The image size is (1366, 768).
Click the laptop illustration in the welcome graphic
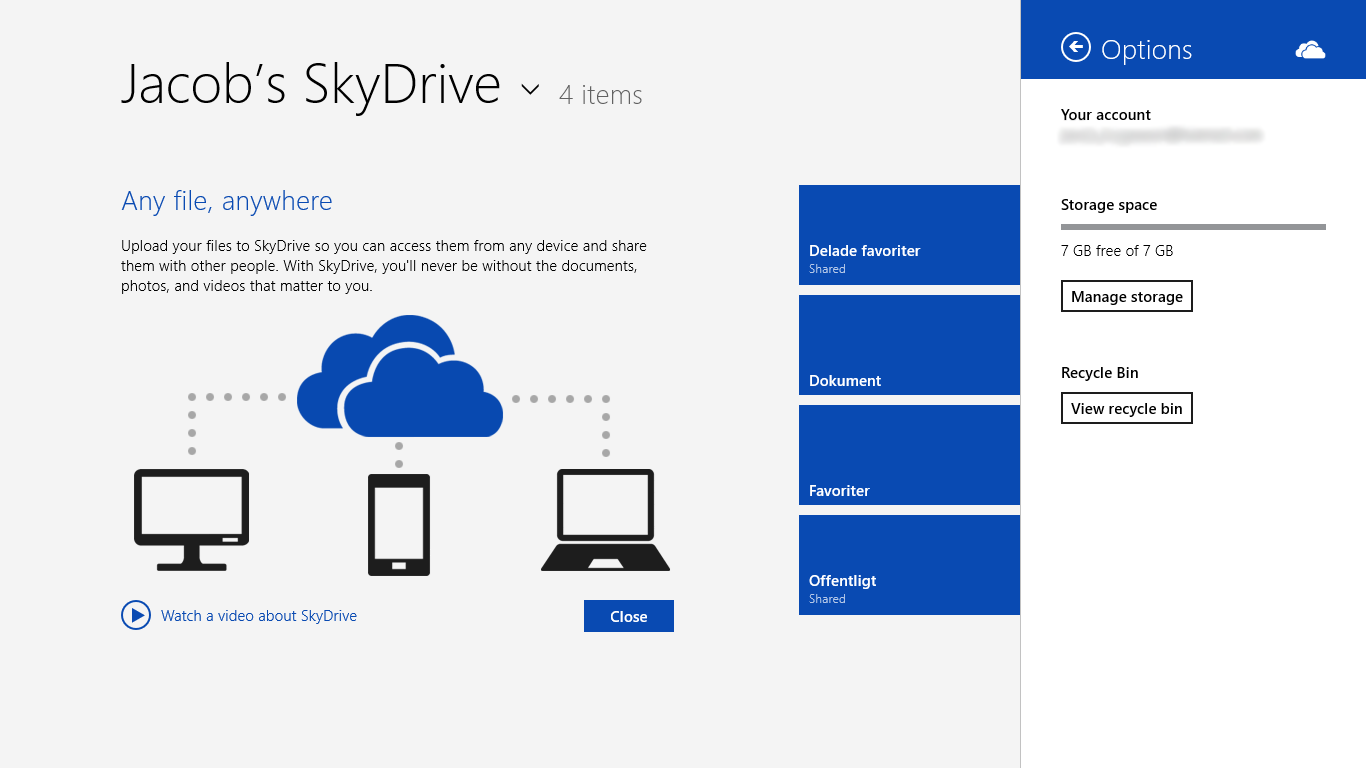[605, 520]
